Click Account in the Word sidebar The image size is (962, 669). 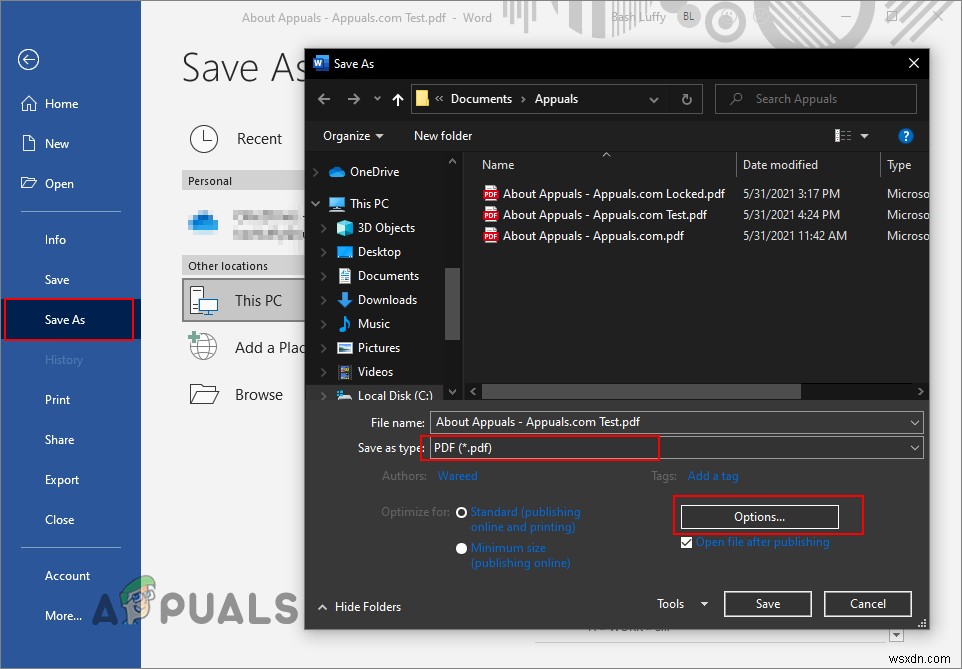pos(67,576)
